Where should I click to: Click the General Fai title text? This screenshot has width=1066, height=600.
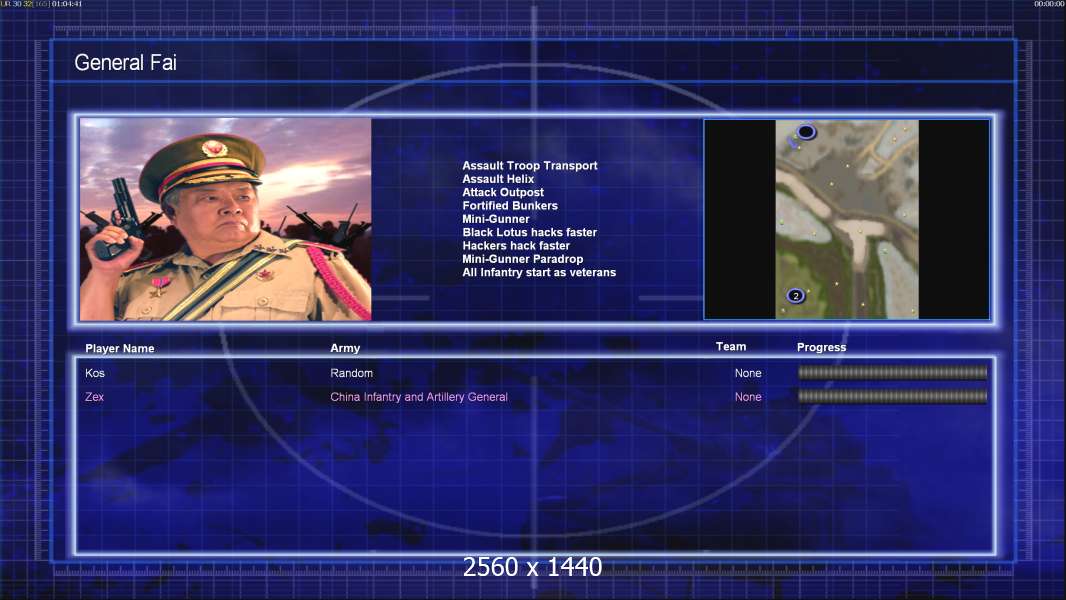coord(125,63)
